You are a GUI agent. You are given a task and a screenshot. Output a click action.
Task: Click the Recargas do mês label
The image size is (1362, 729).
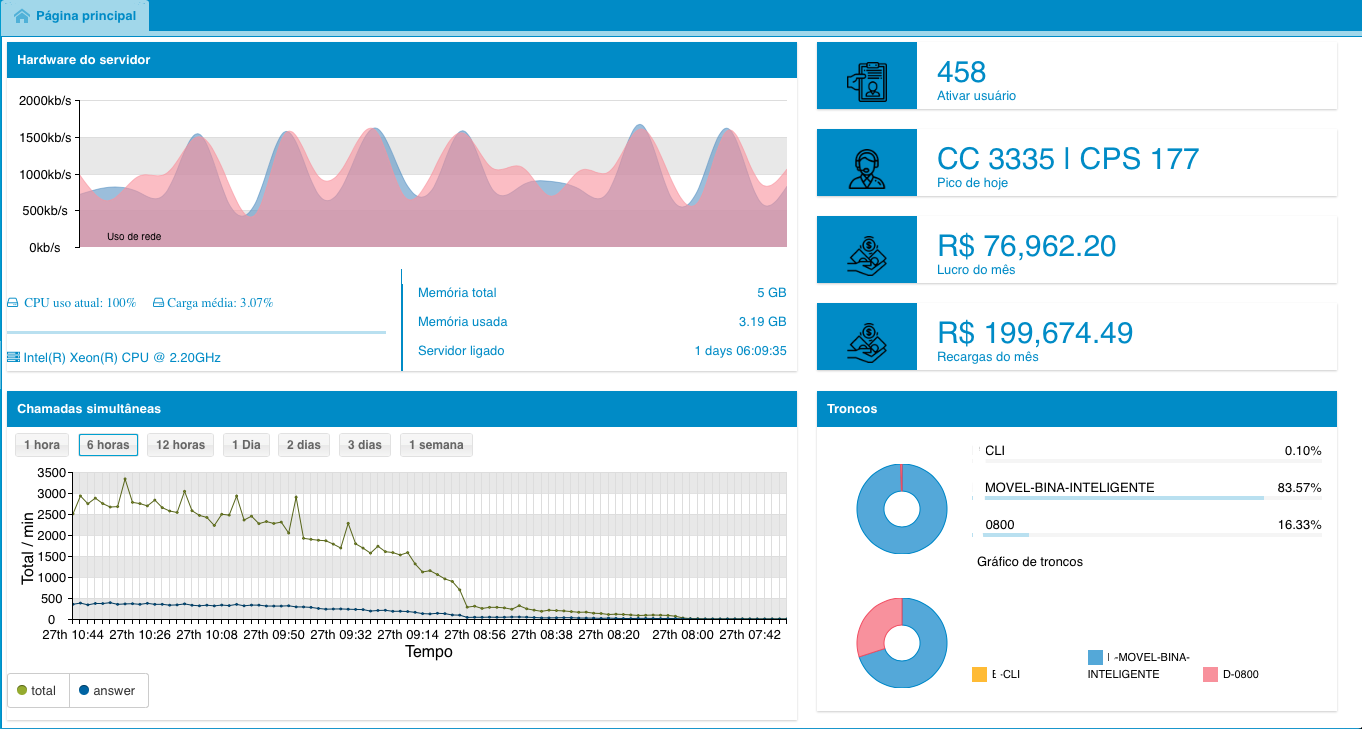(x=987, y=357)
